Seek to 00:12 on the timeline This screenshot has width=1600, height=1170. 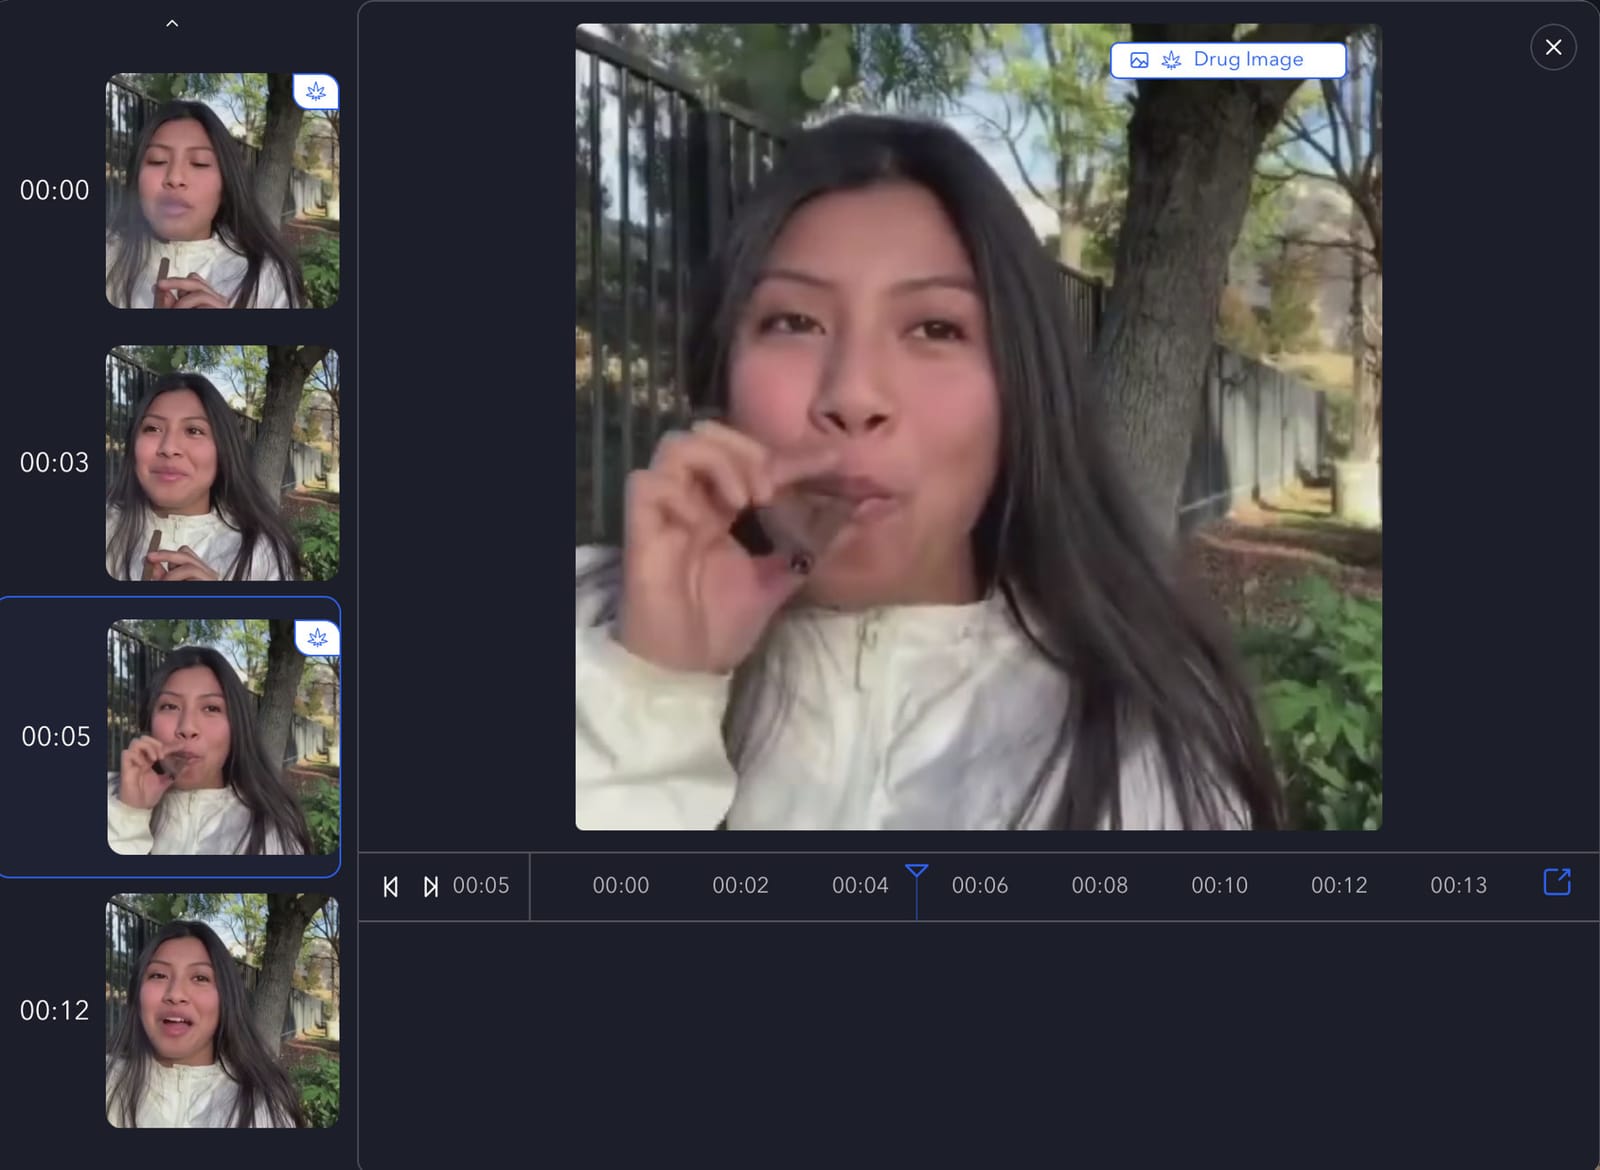click(x=1339, y=885)
